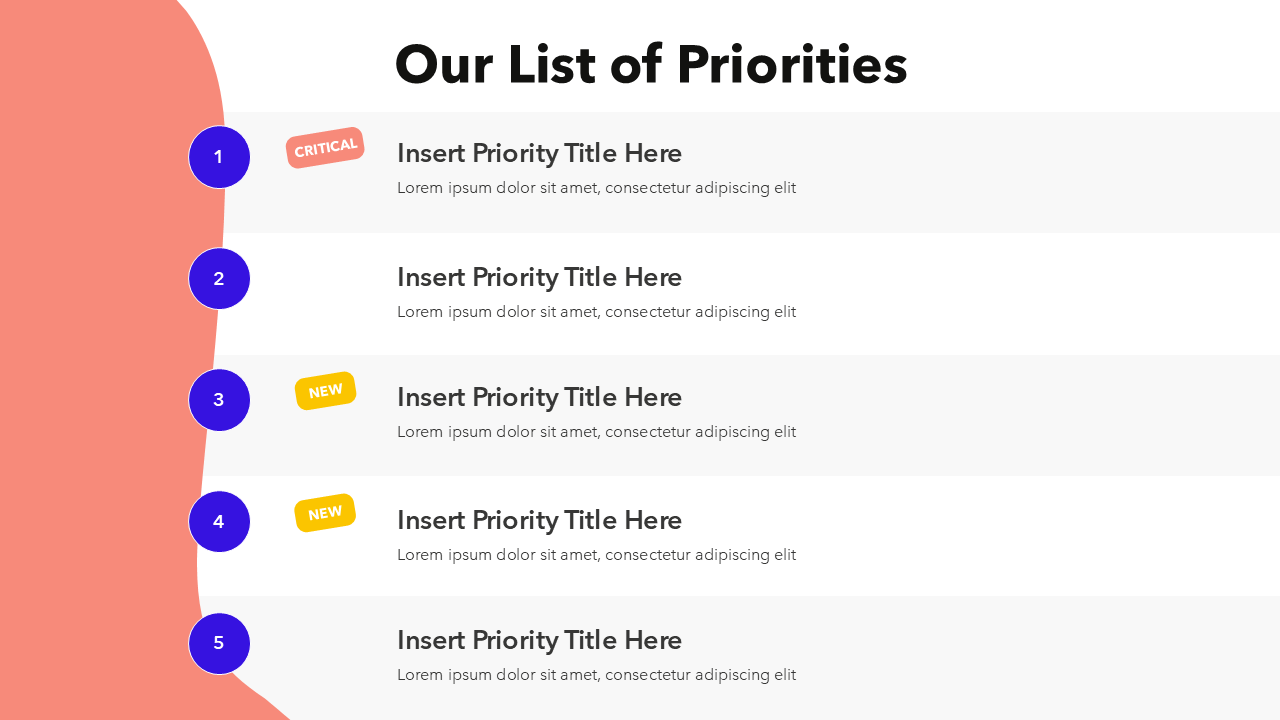Click the number 3 circle badge
Screen dimensions: 1280x720
point(219,400)
